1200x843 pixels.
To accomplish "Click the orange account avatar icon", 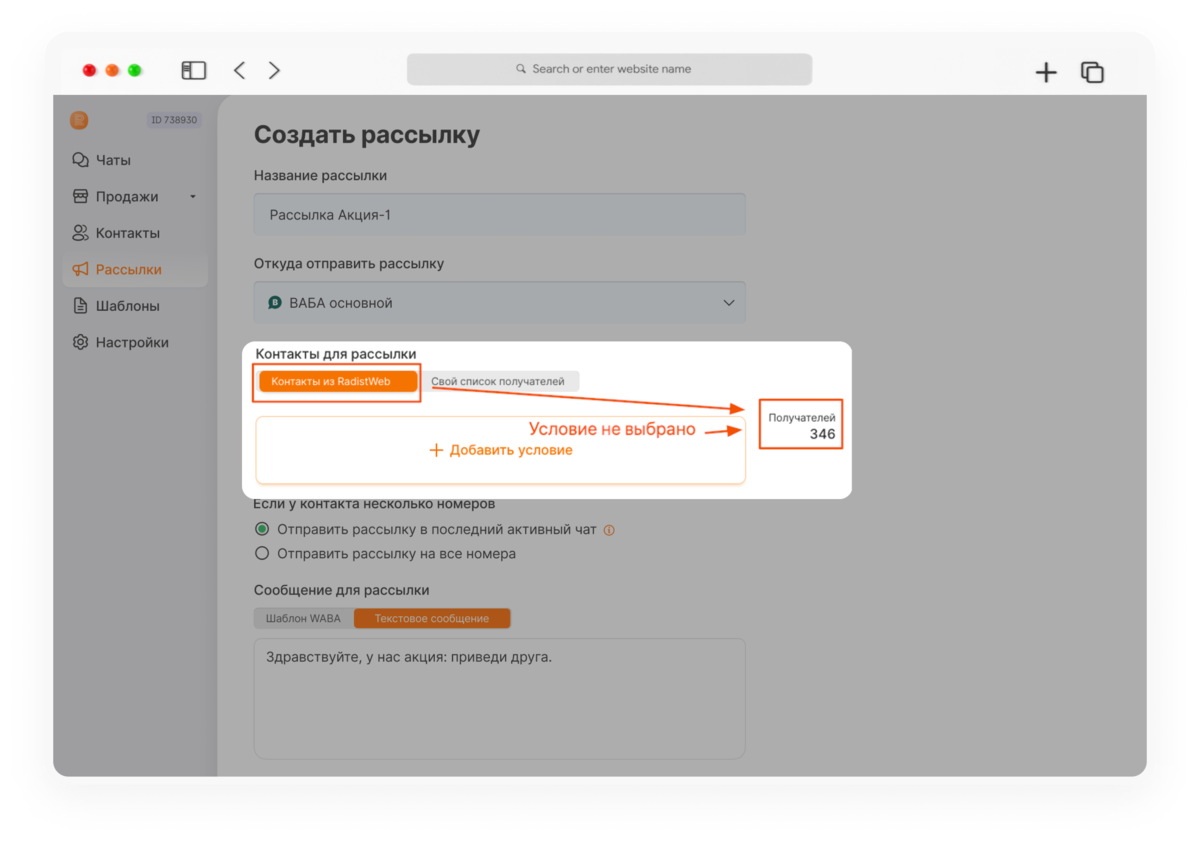I will (x=79, y=120).
